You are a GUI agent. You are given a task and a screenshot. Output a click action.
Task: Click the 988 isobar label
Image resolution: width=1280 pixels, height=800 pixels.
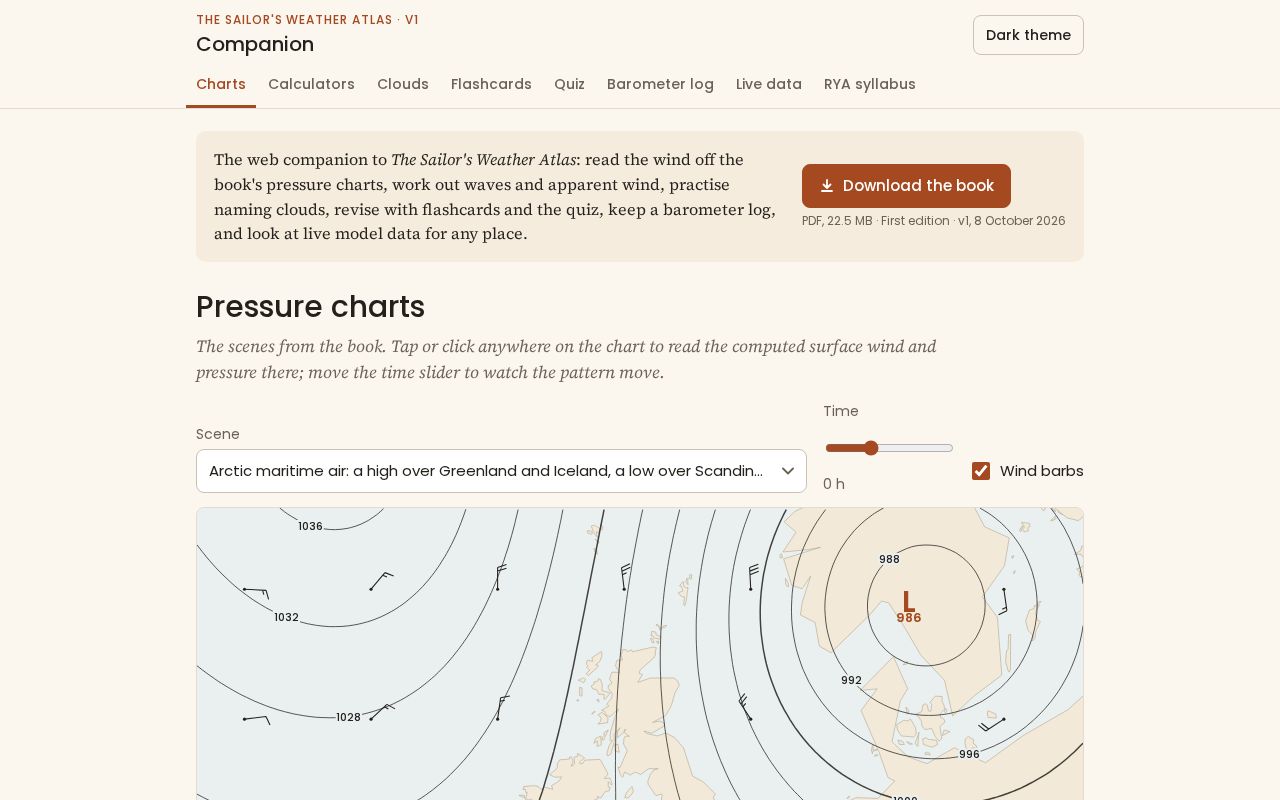(889, 559)
